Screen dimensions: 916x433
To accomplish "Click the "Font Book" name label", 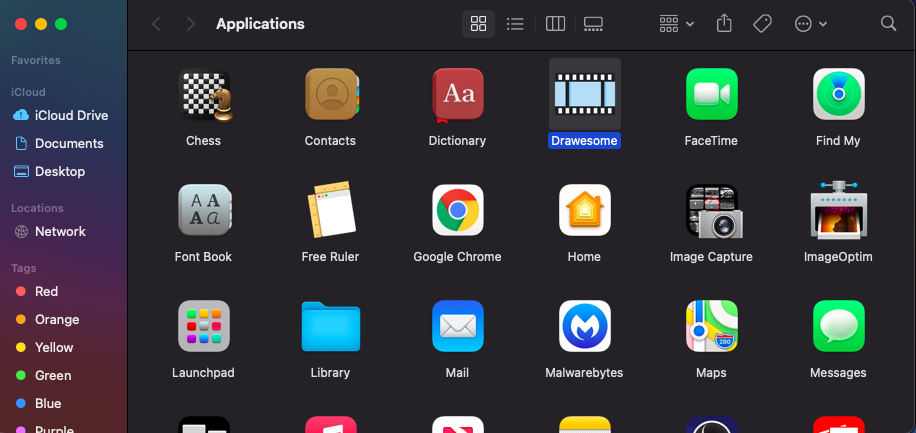I will click(203, 257).
